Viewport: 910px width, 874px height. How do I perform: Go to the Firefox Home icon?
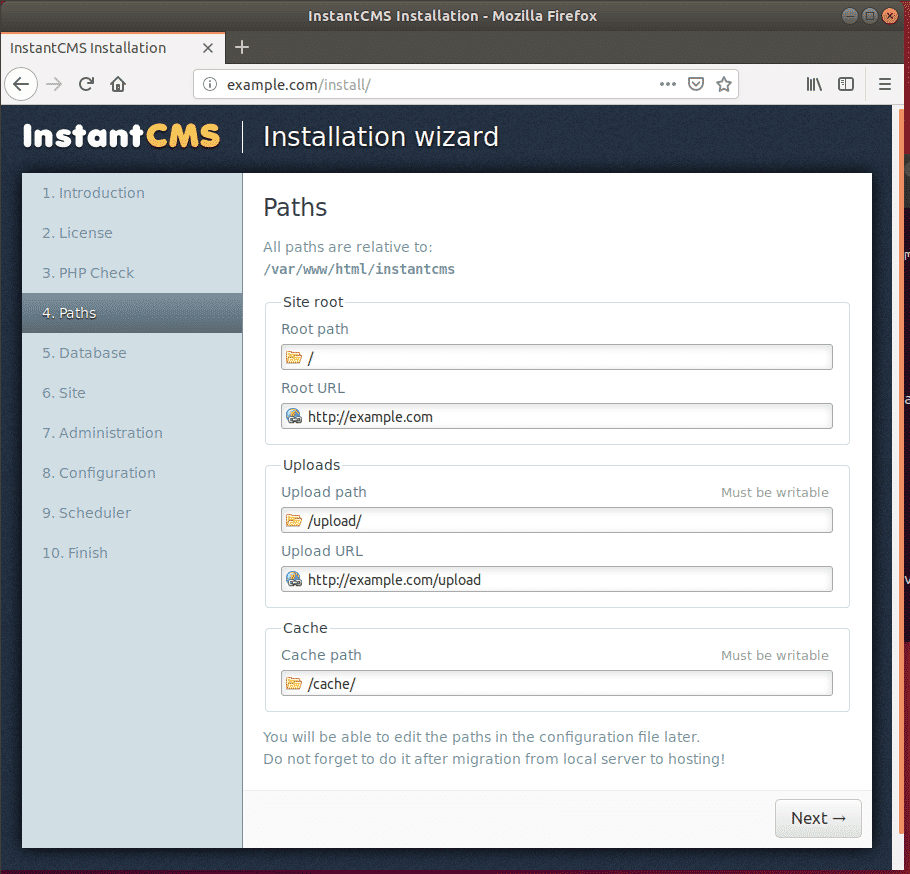[x=118, y=84]
